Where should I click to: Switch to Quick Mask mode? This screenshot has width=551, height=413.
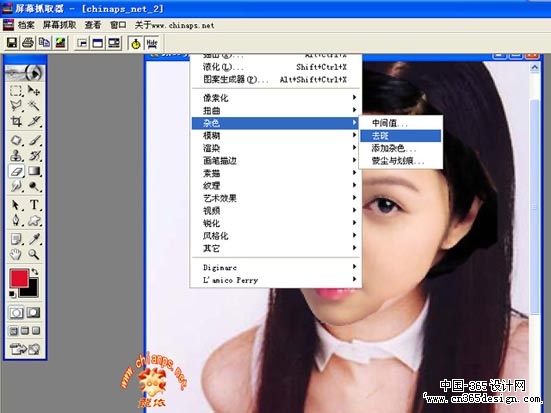point(33,312)
